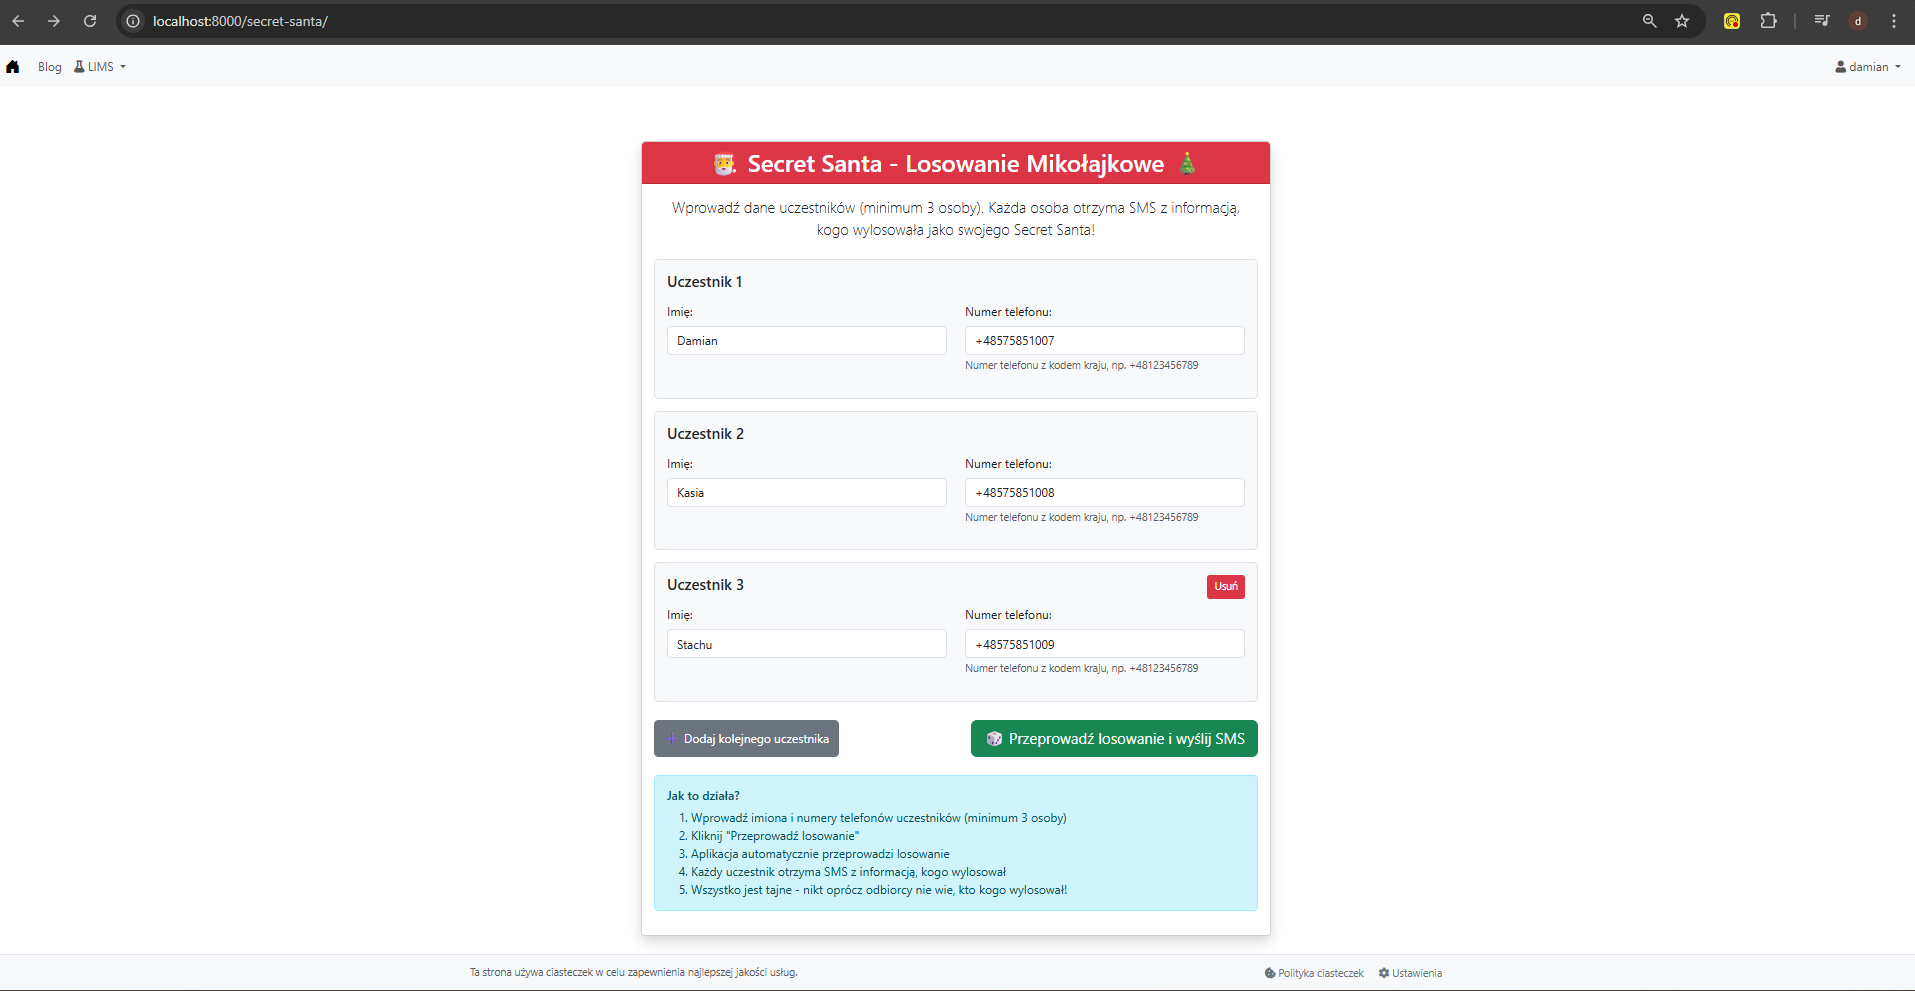Click Dodaj kolejnego uczestnika button
Image resolution: width=1915 pixels, height=991 pixels.
[x=746, y=739]
